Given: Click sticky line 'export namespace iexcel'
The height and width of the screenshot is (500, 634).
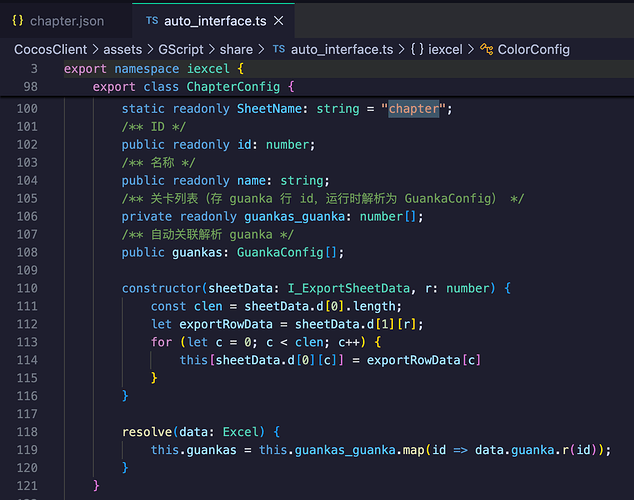Looking at the screenshot, I should pos(154,69).
